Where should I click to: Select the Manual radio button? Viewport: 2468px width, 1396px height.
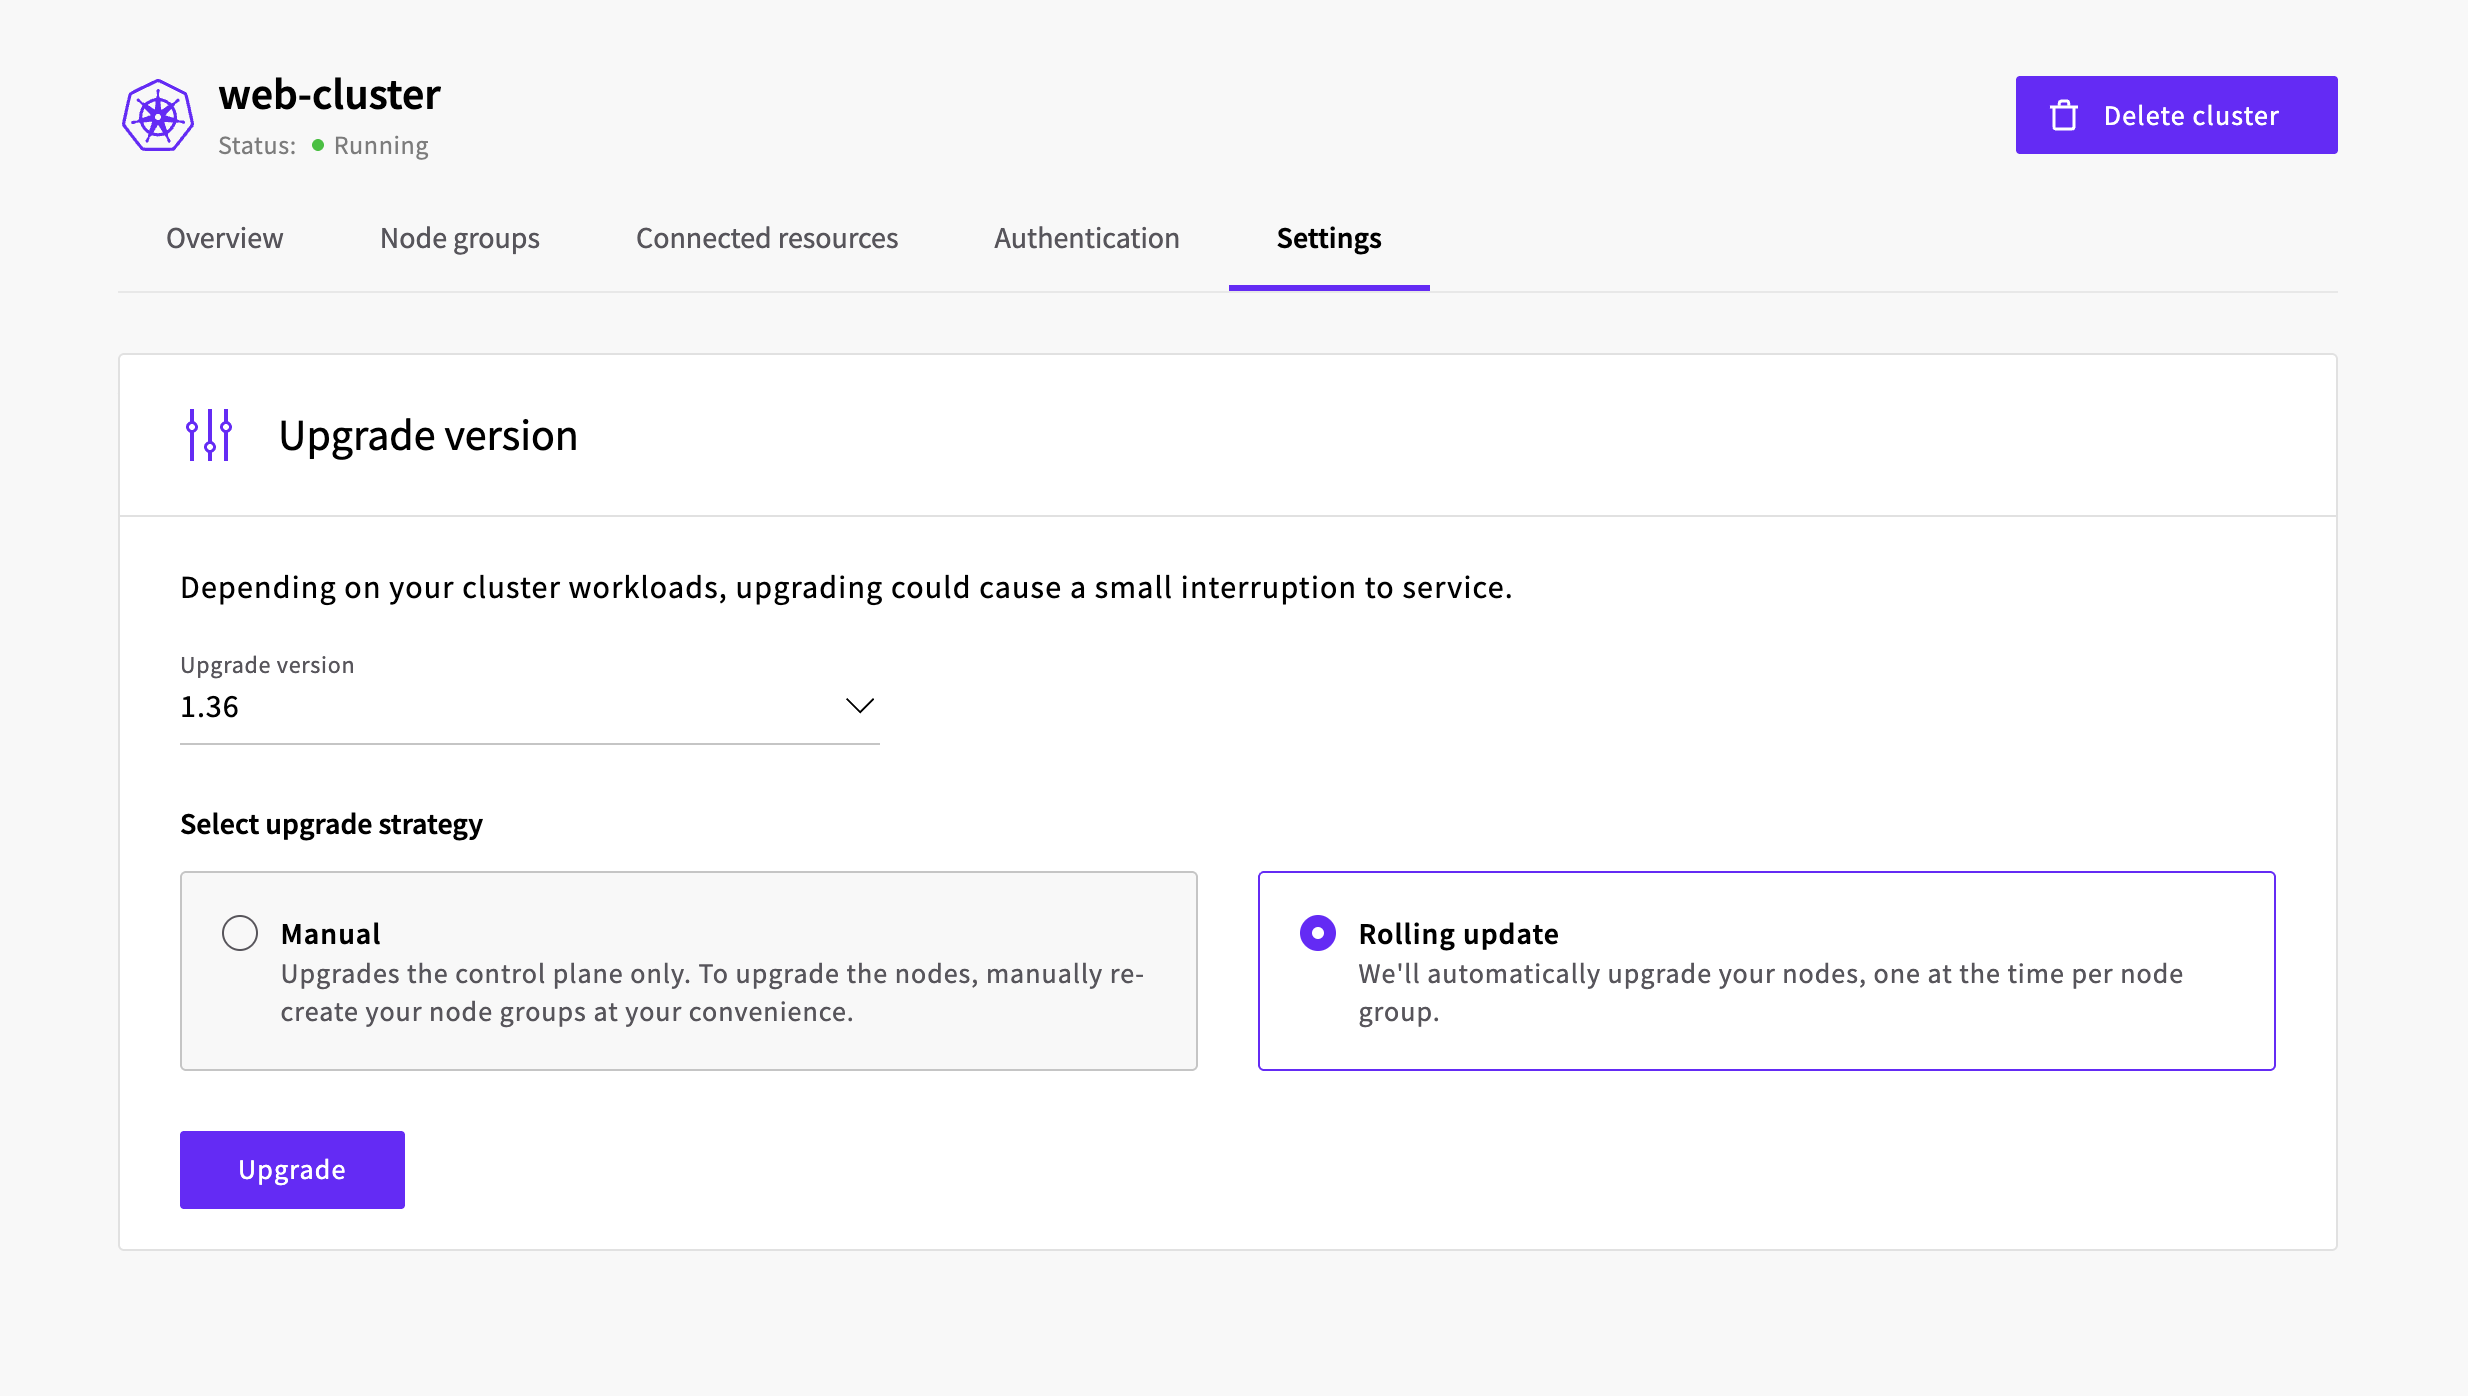click(240, 933)
